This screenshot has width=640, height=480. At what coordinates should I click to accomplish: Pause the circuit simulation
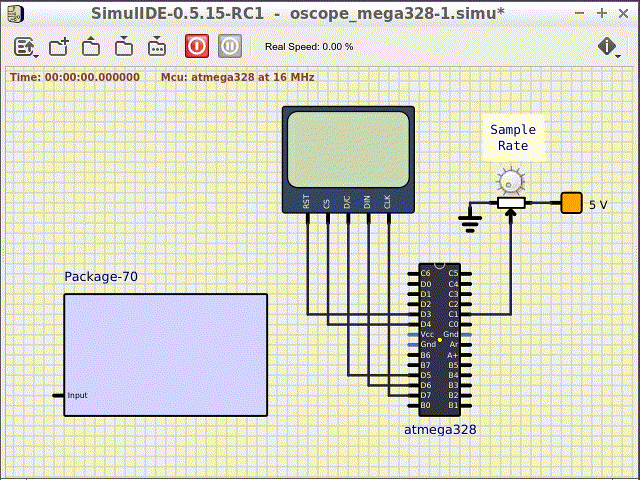230,46
